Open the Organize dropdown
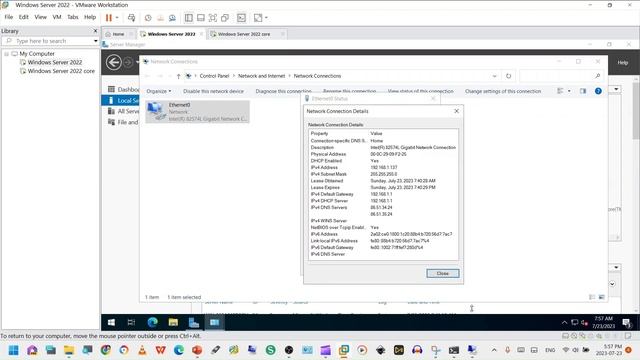 (x=159, y=91)
